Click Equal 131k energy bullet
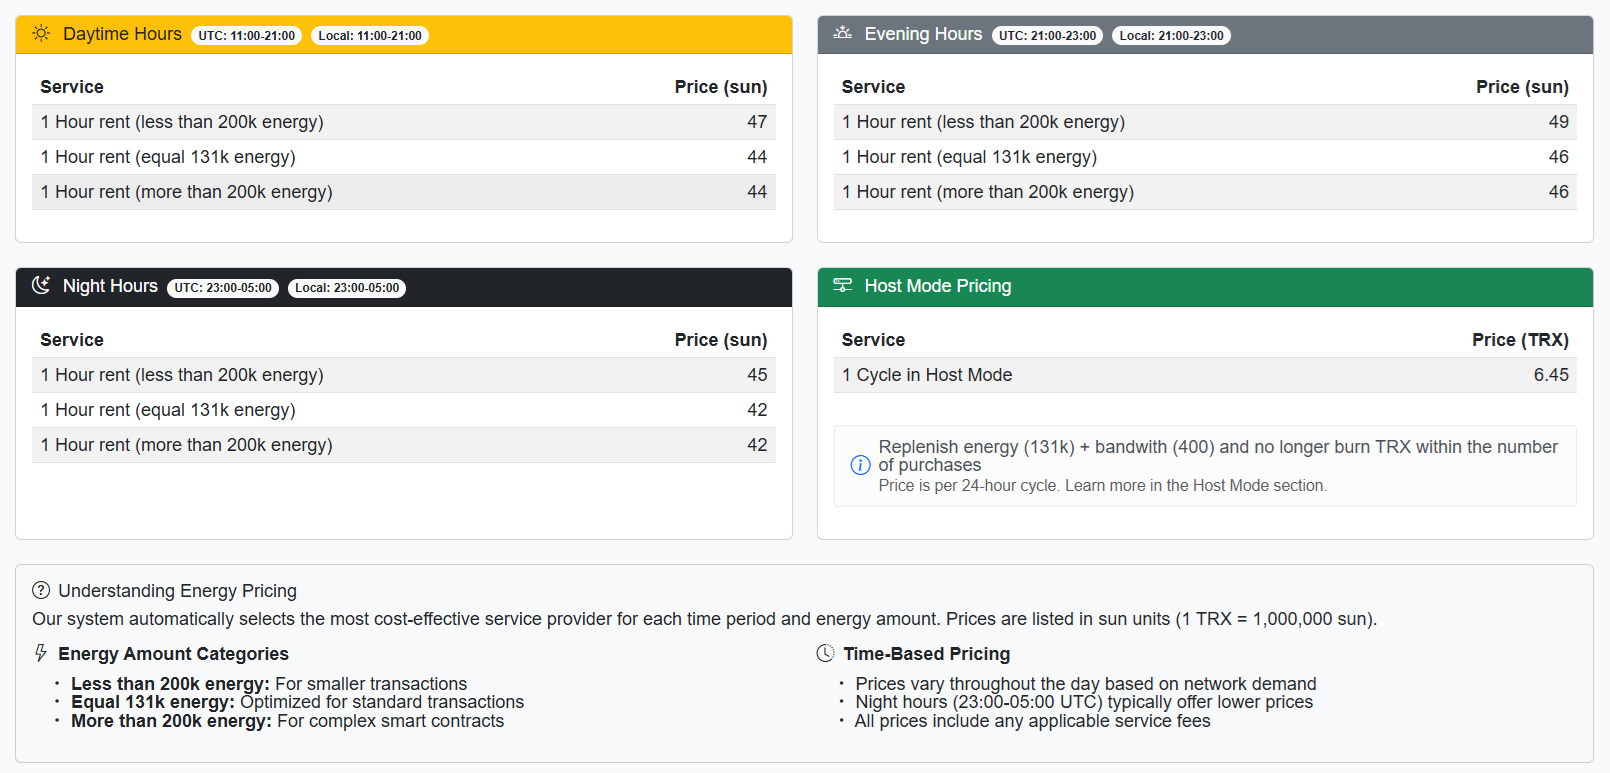 [297, 702]
